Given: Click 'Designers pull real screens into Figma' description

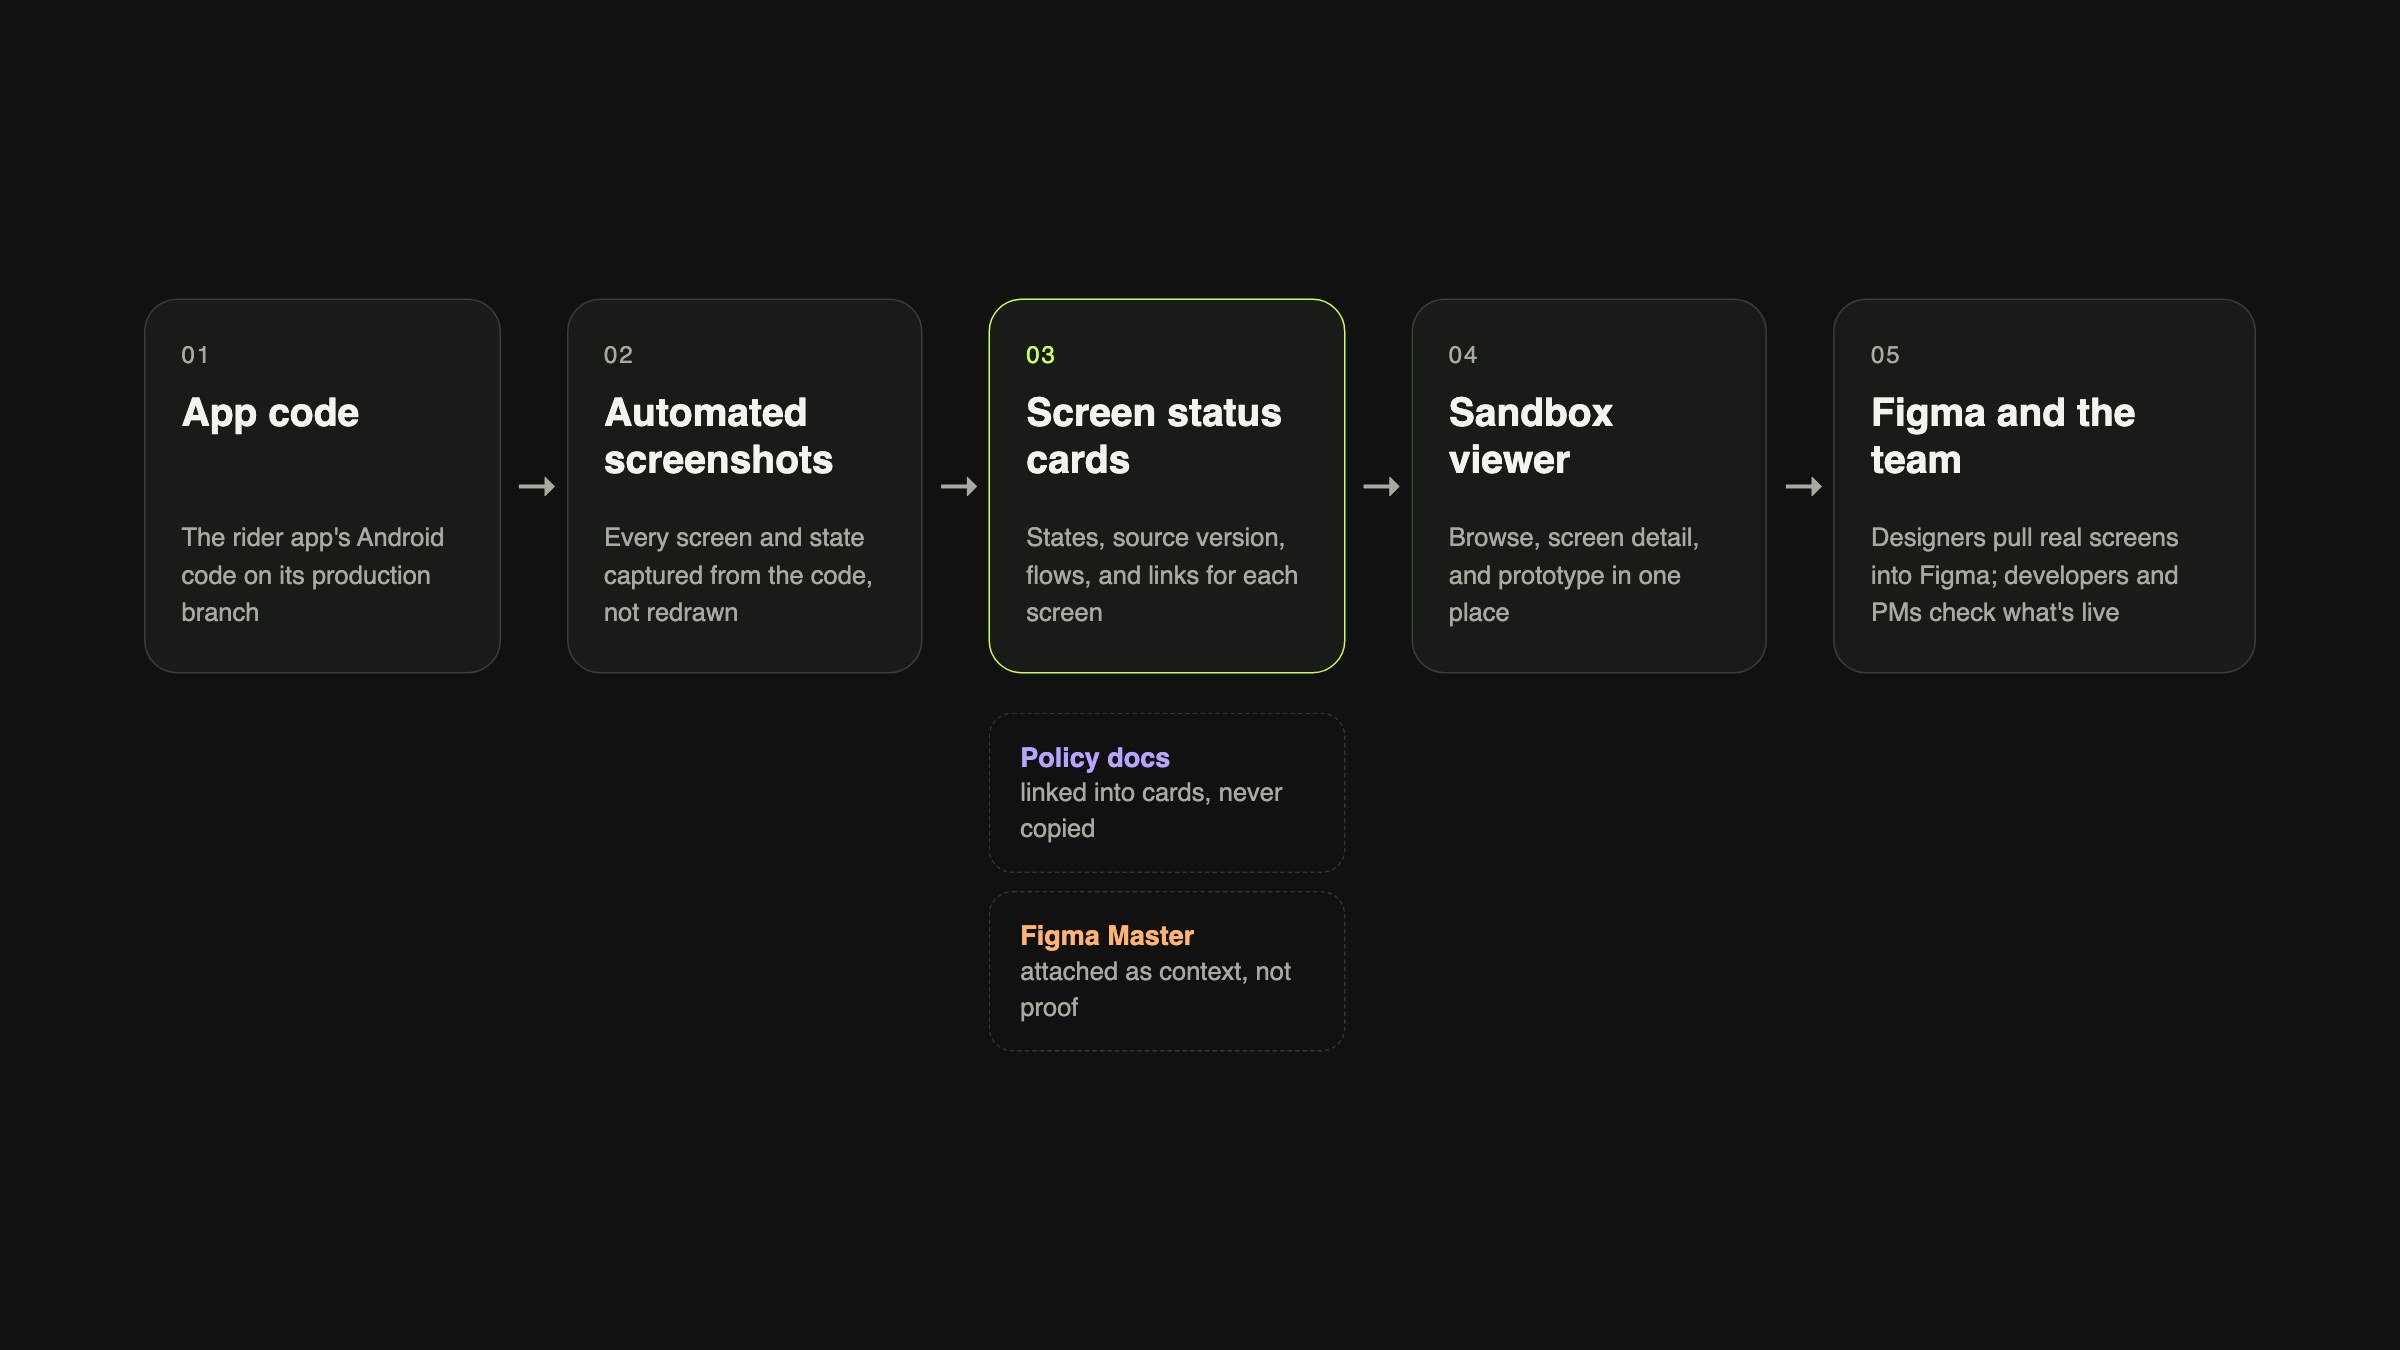Looking at the screenshot, I should click(x=2024, y=575).
